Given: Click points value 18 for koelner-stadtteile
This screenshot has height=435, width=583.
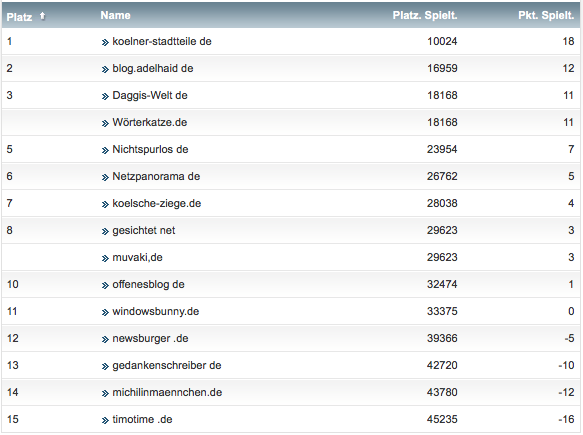Looking at the screenshot, I should [568, 41].
